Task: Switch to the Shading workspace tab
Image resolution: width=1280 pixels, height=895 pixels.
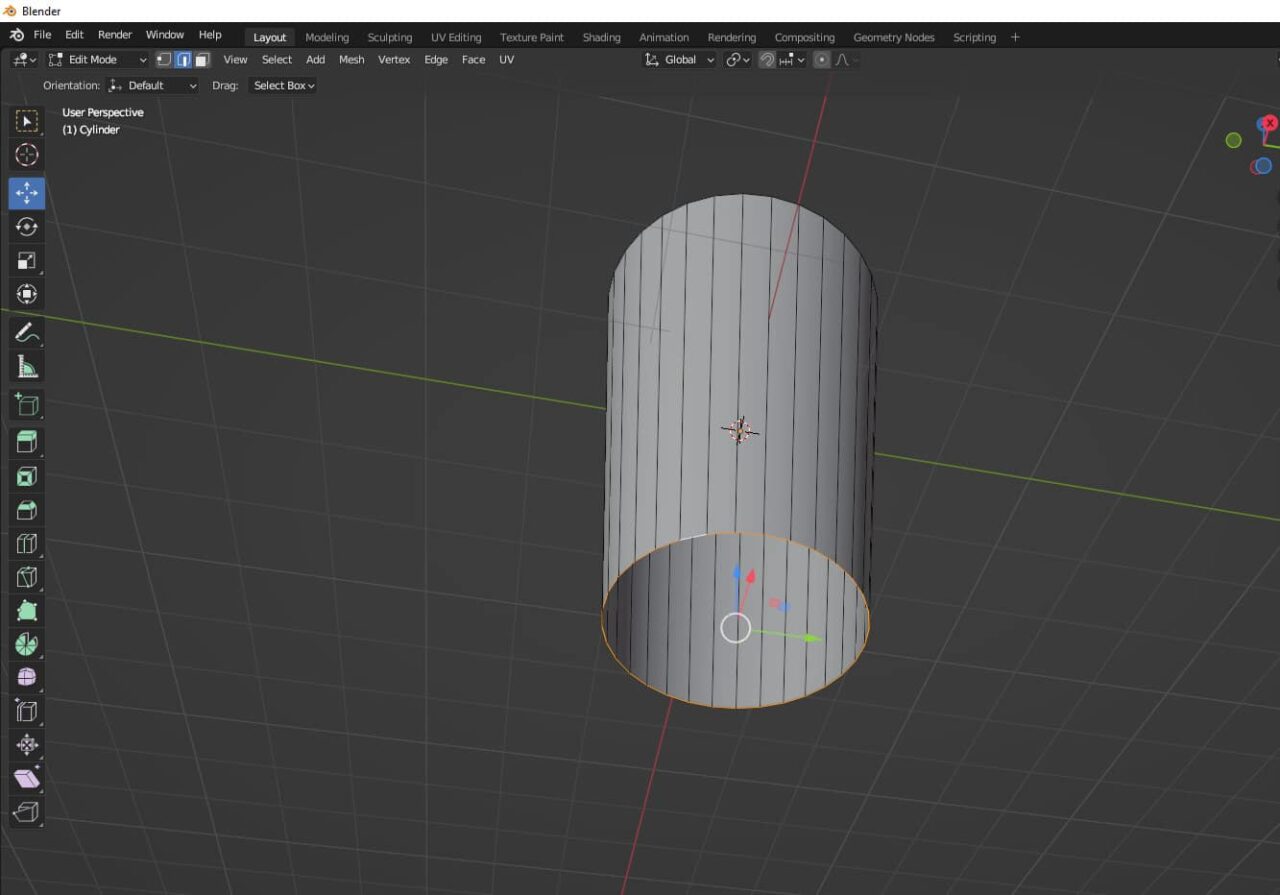Action: 601,37
